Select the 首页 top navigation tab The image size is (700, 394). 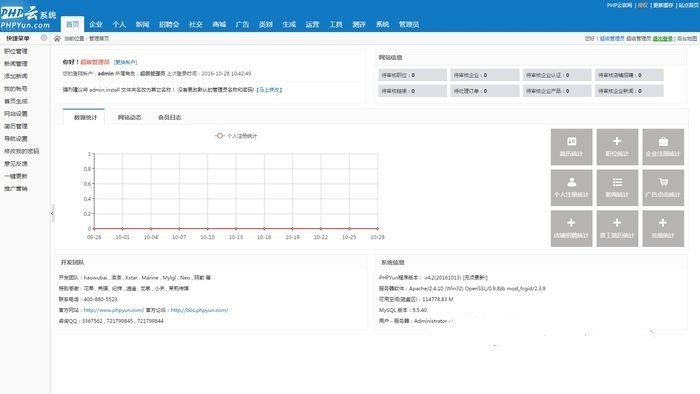point(72,24)
